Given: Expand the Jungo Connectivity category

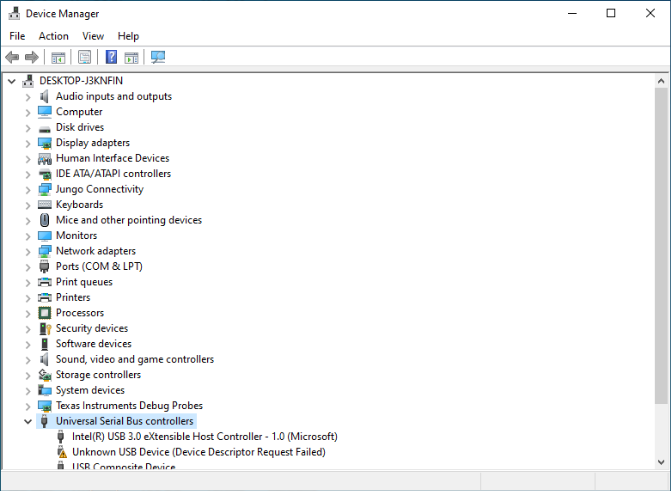Looking at the screenshot, I should (x=28, y=190).
